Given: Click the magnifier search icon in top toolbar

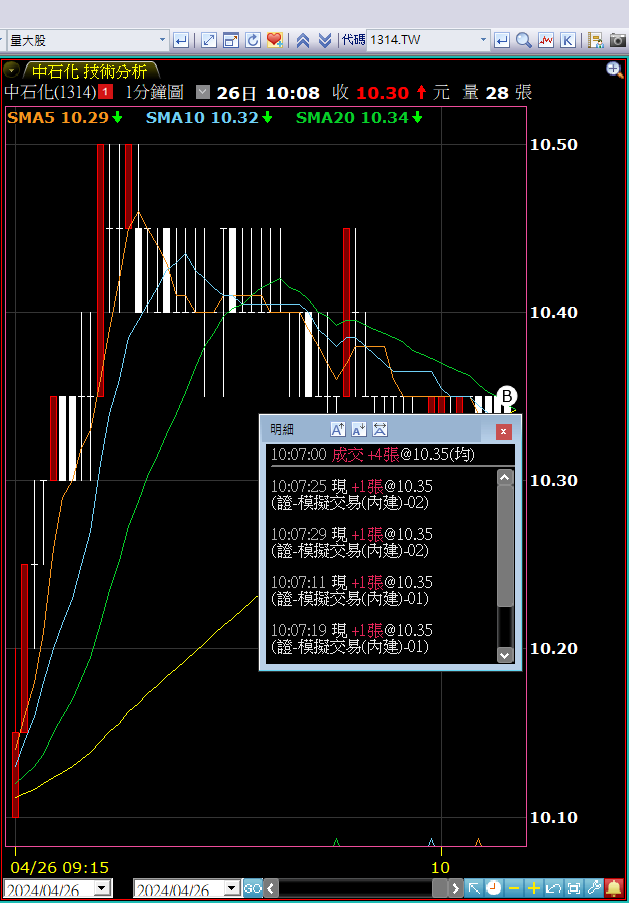Looking at the screenshot, I should [524, 40].
